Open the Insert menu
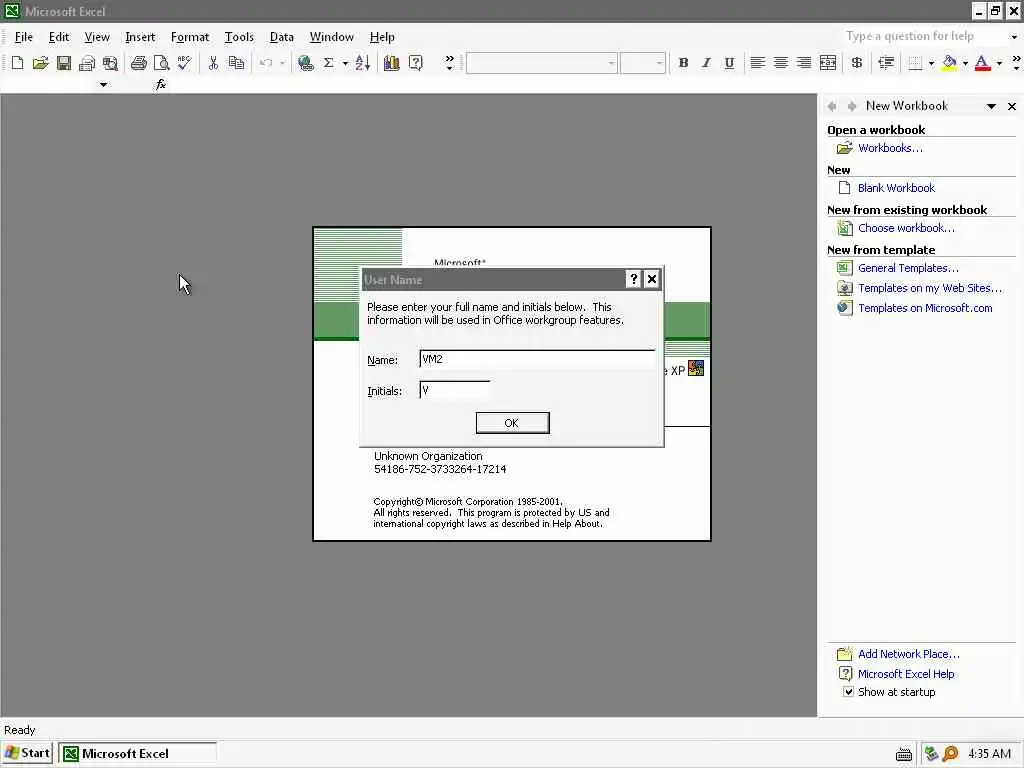The image size is (1024, 768). [x=140, y=37]
